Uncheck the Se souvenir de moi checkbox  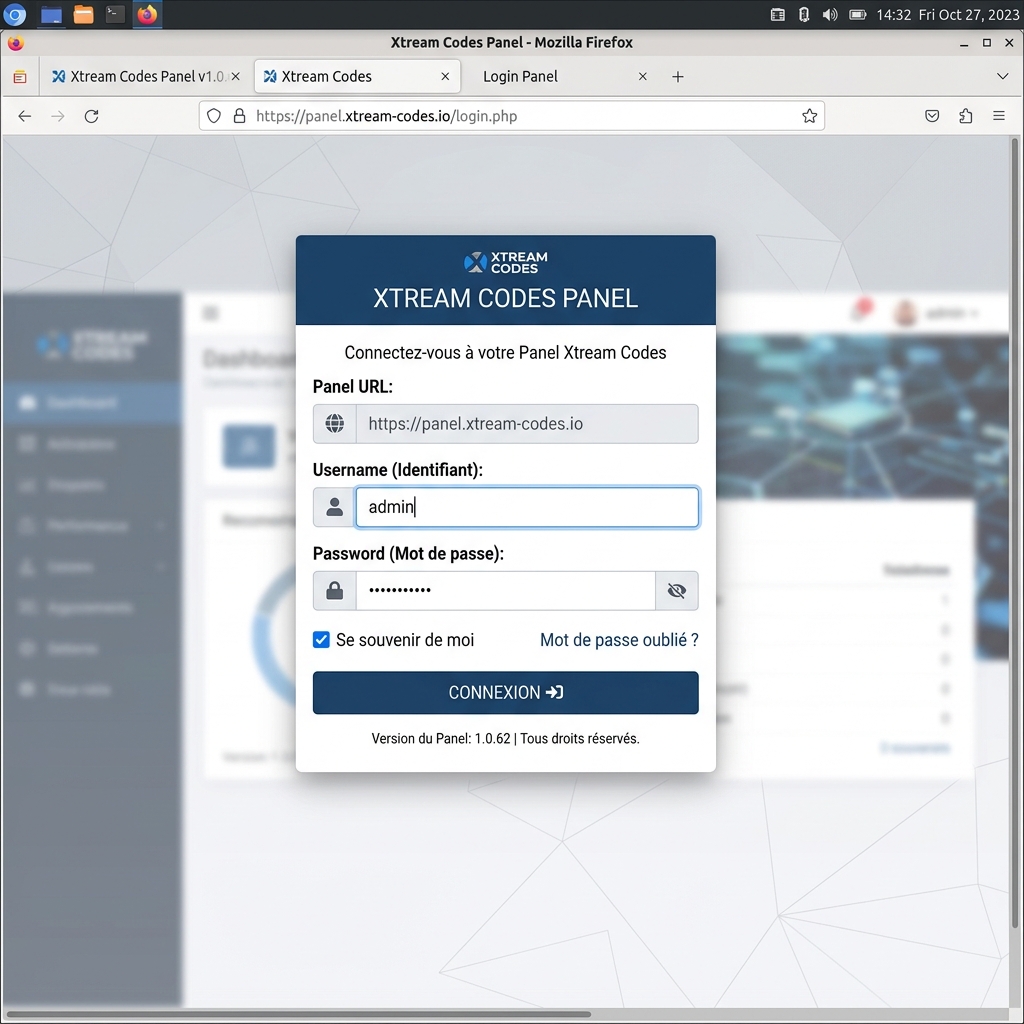point(321,640)
